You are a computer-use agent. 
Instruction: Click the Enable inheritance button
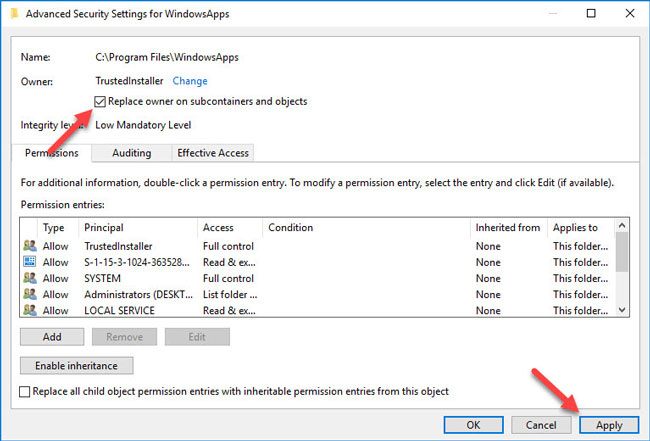[x=76, y=366]
